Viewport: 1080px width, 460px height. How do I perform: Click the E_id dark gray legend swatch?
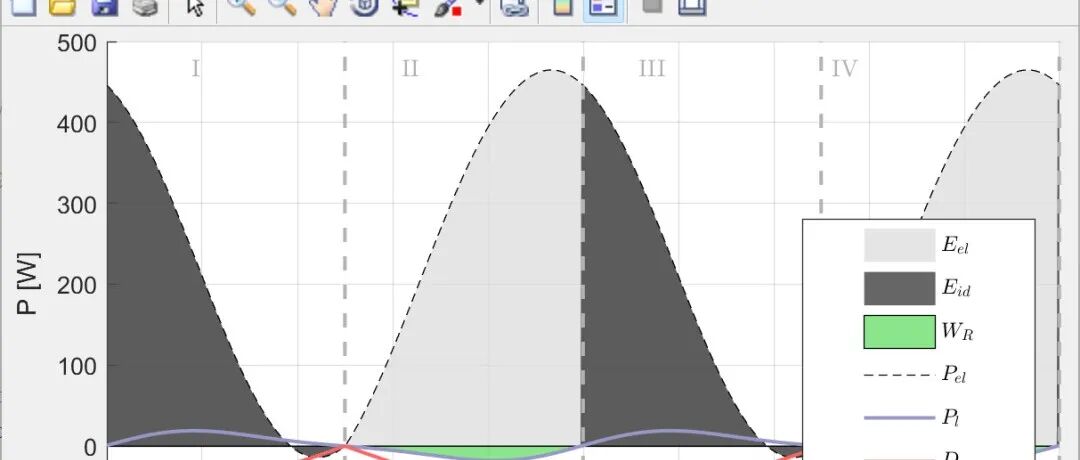tap(900, 288)
